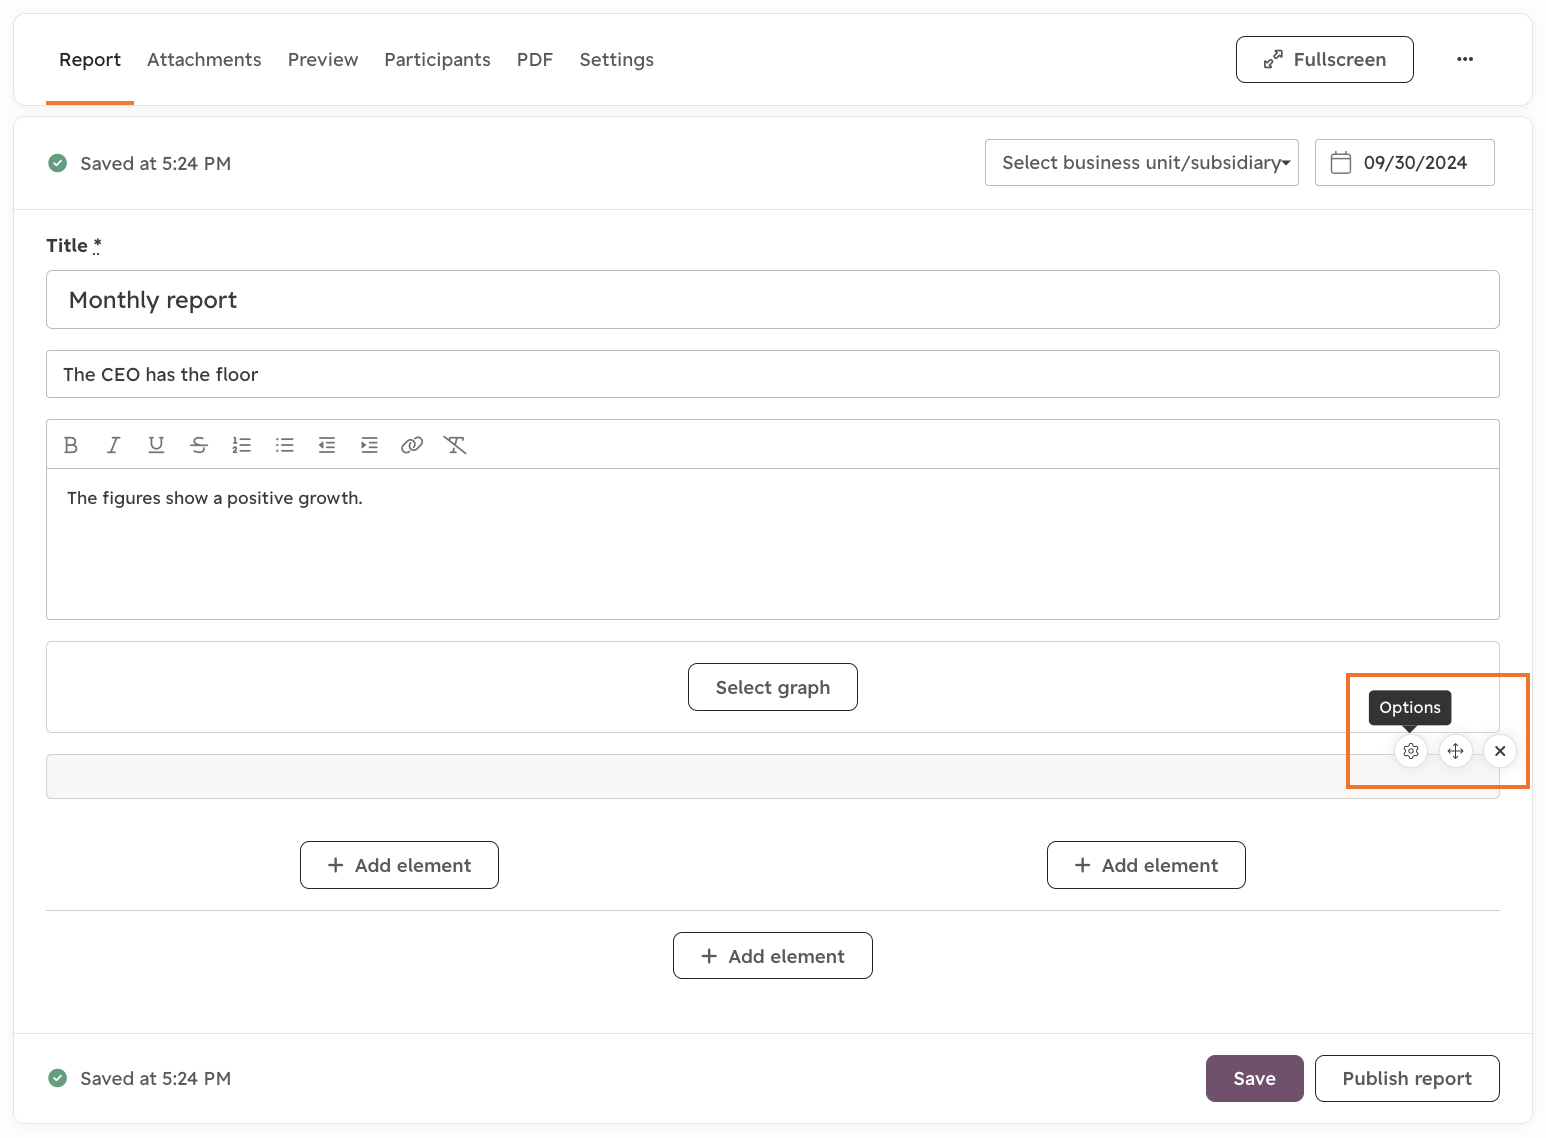Decrease paragraph indent
The height and width of the screenshot is (1138, 1546).
click(x=327, y=445)
